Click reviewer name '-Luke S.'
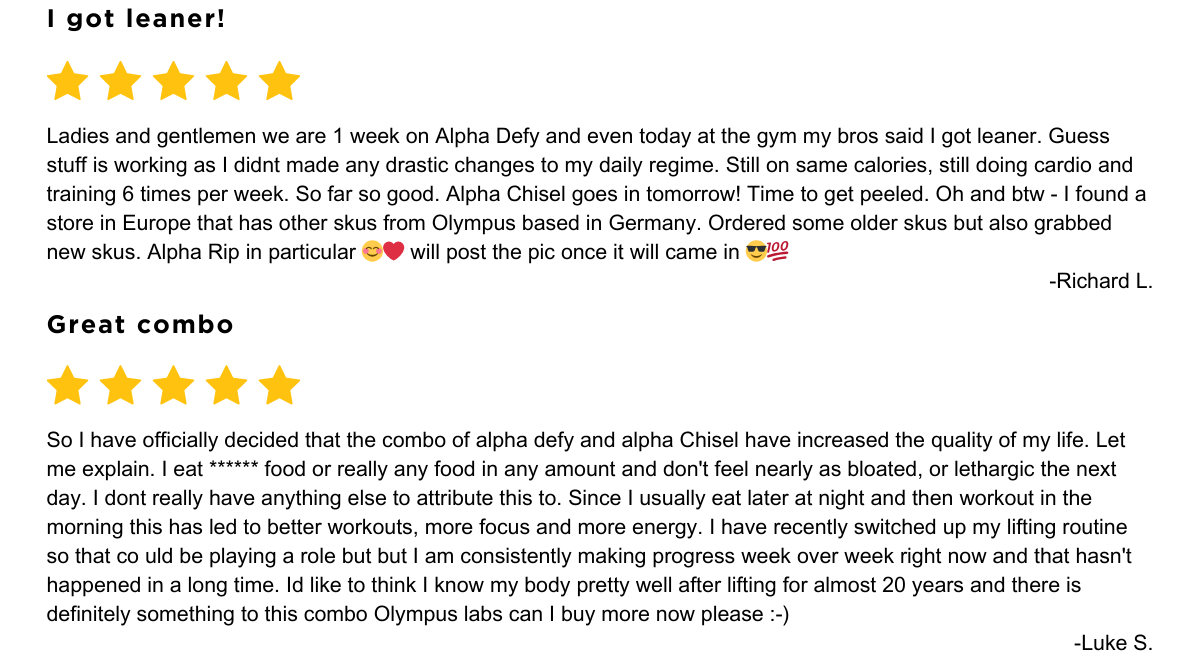1200x669 pixels. (x=1113, y=643)
